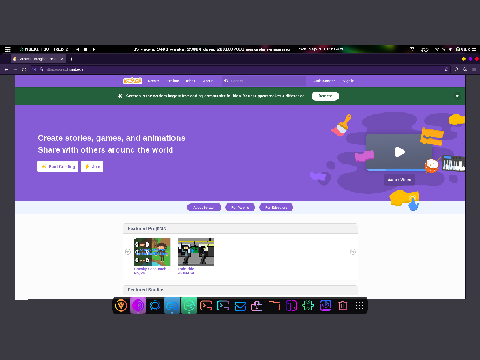Viewport: 480px width, 360px height.
Task: Open the second featured project thumbnail
Action: tap(196, 252)
